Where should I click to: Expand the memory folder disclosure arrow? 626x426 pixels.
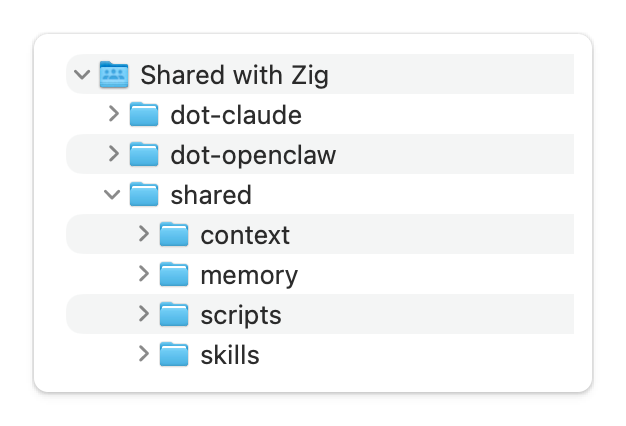click(x=143, y=275)
